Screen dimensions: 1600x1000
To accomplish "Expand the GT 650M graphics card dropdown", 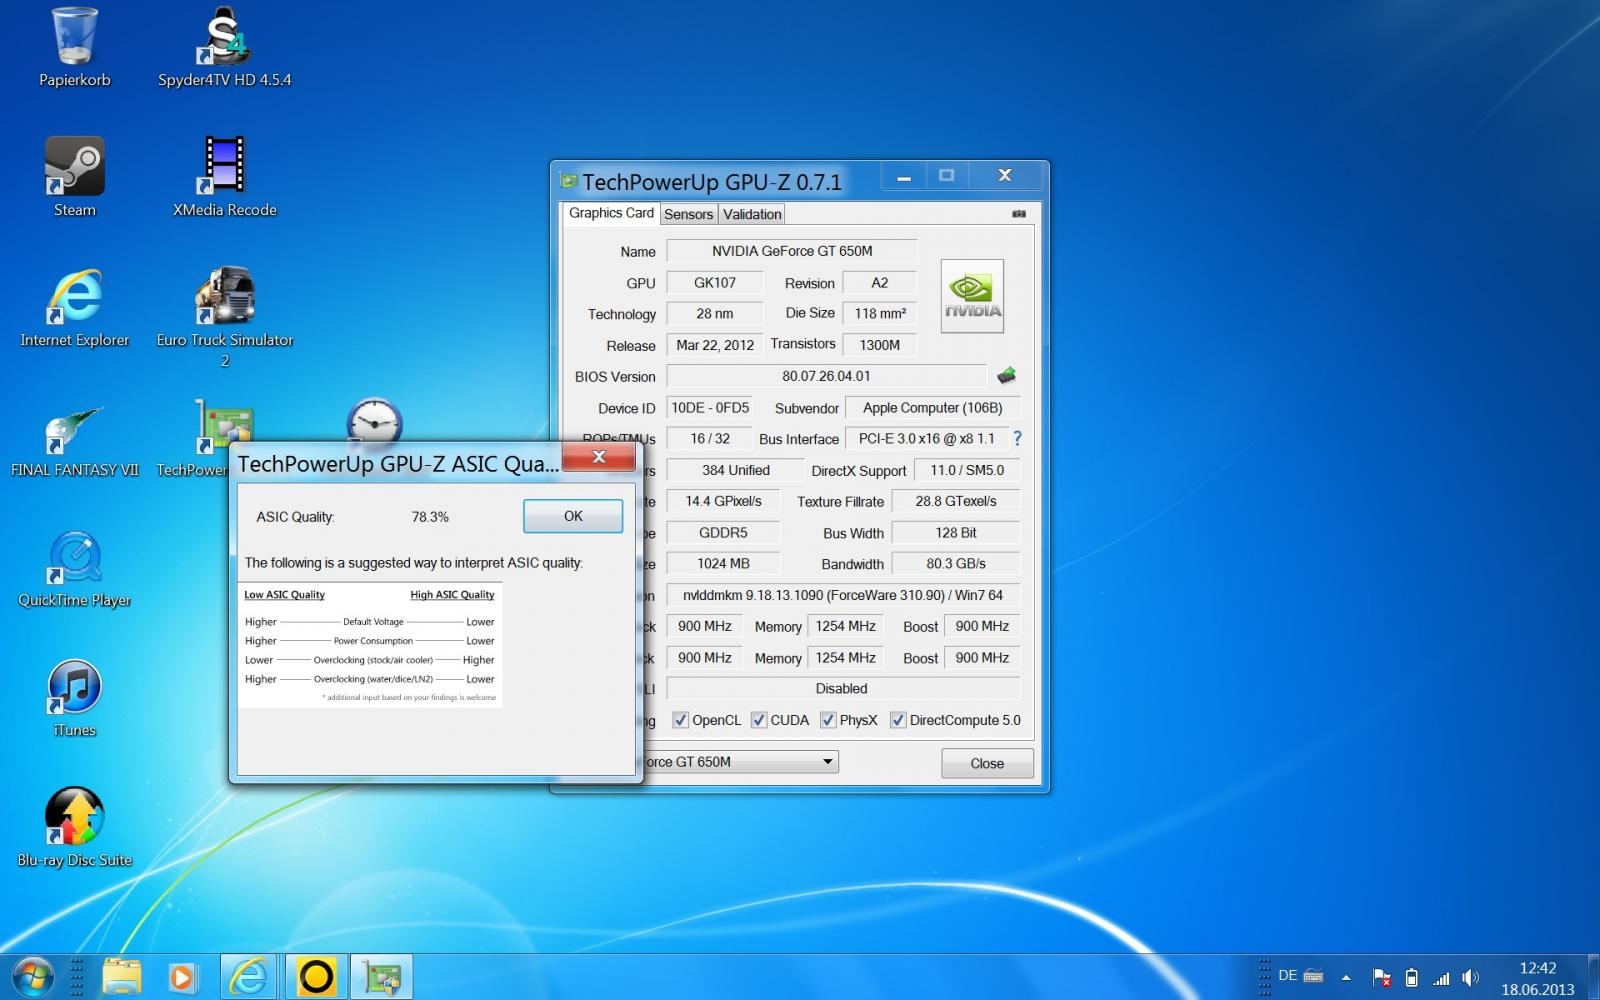I will point(827,762).
